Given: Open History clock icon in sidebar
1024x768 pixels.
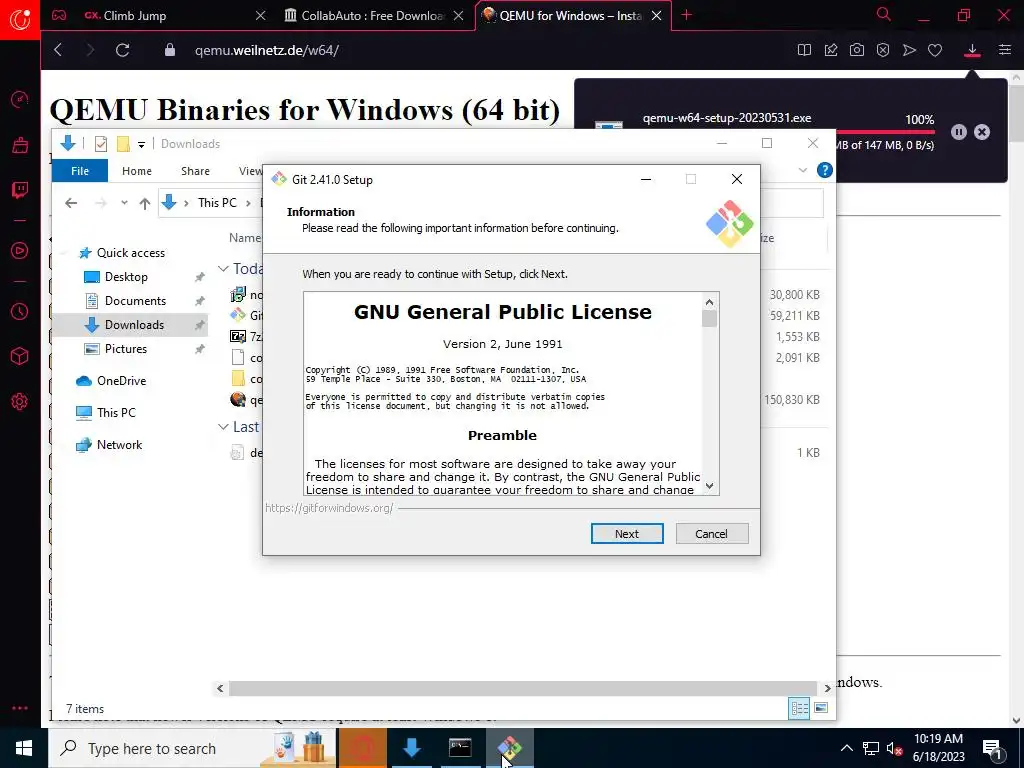Looking at the screenshot, I should (20, 312).
